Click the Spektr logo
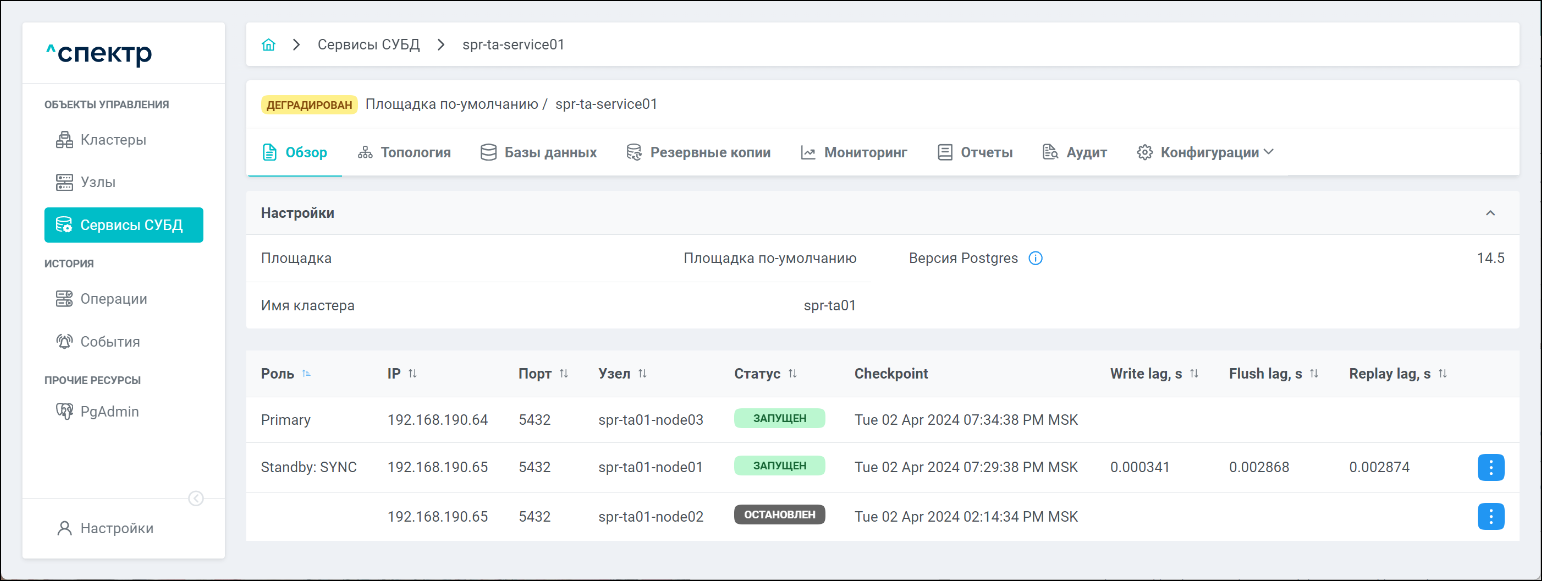Screen dimensions: 1542x581 point(100,54)
